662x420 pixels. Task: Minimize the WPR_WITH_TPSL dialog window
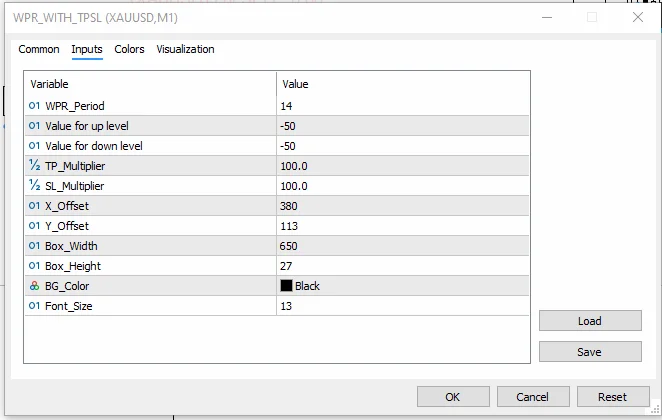pos(547,17)
